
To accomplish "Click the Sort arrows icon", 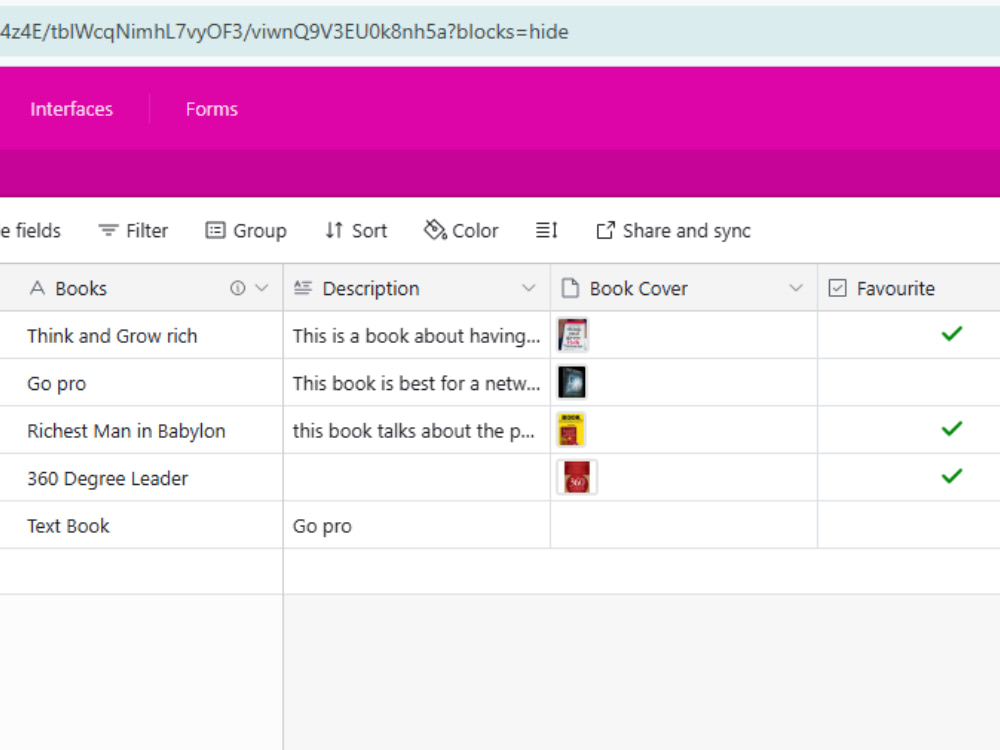I will click(x=334, y=230).
